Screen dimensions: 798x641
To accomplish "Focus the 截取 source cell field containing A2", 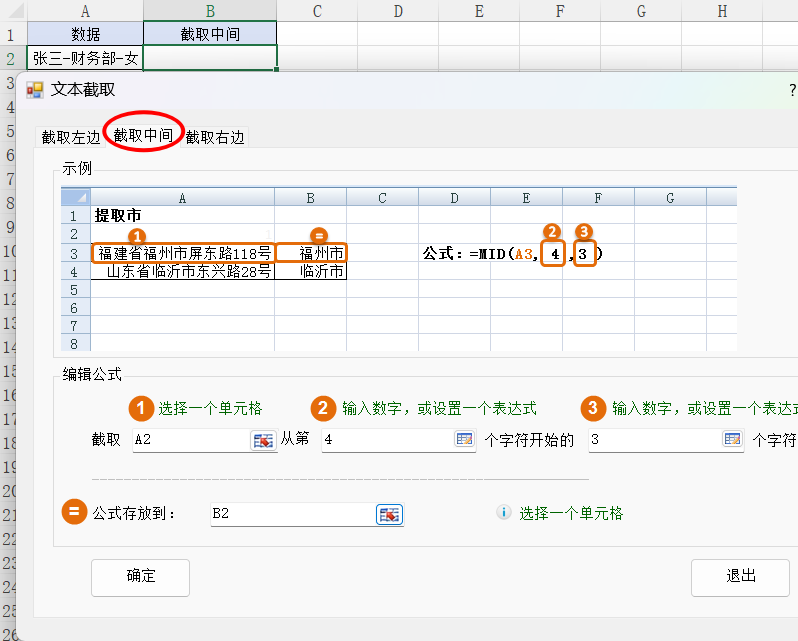I will click(x=190, y=440).
